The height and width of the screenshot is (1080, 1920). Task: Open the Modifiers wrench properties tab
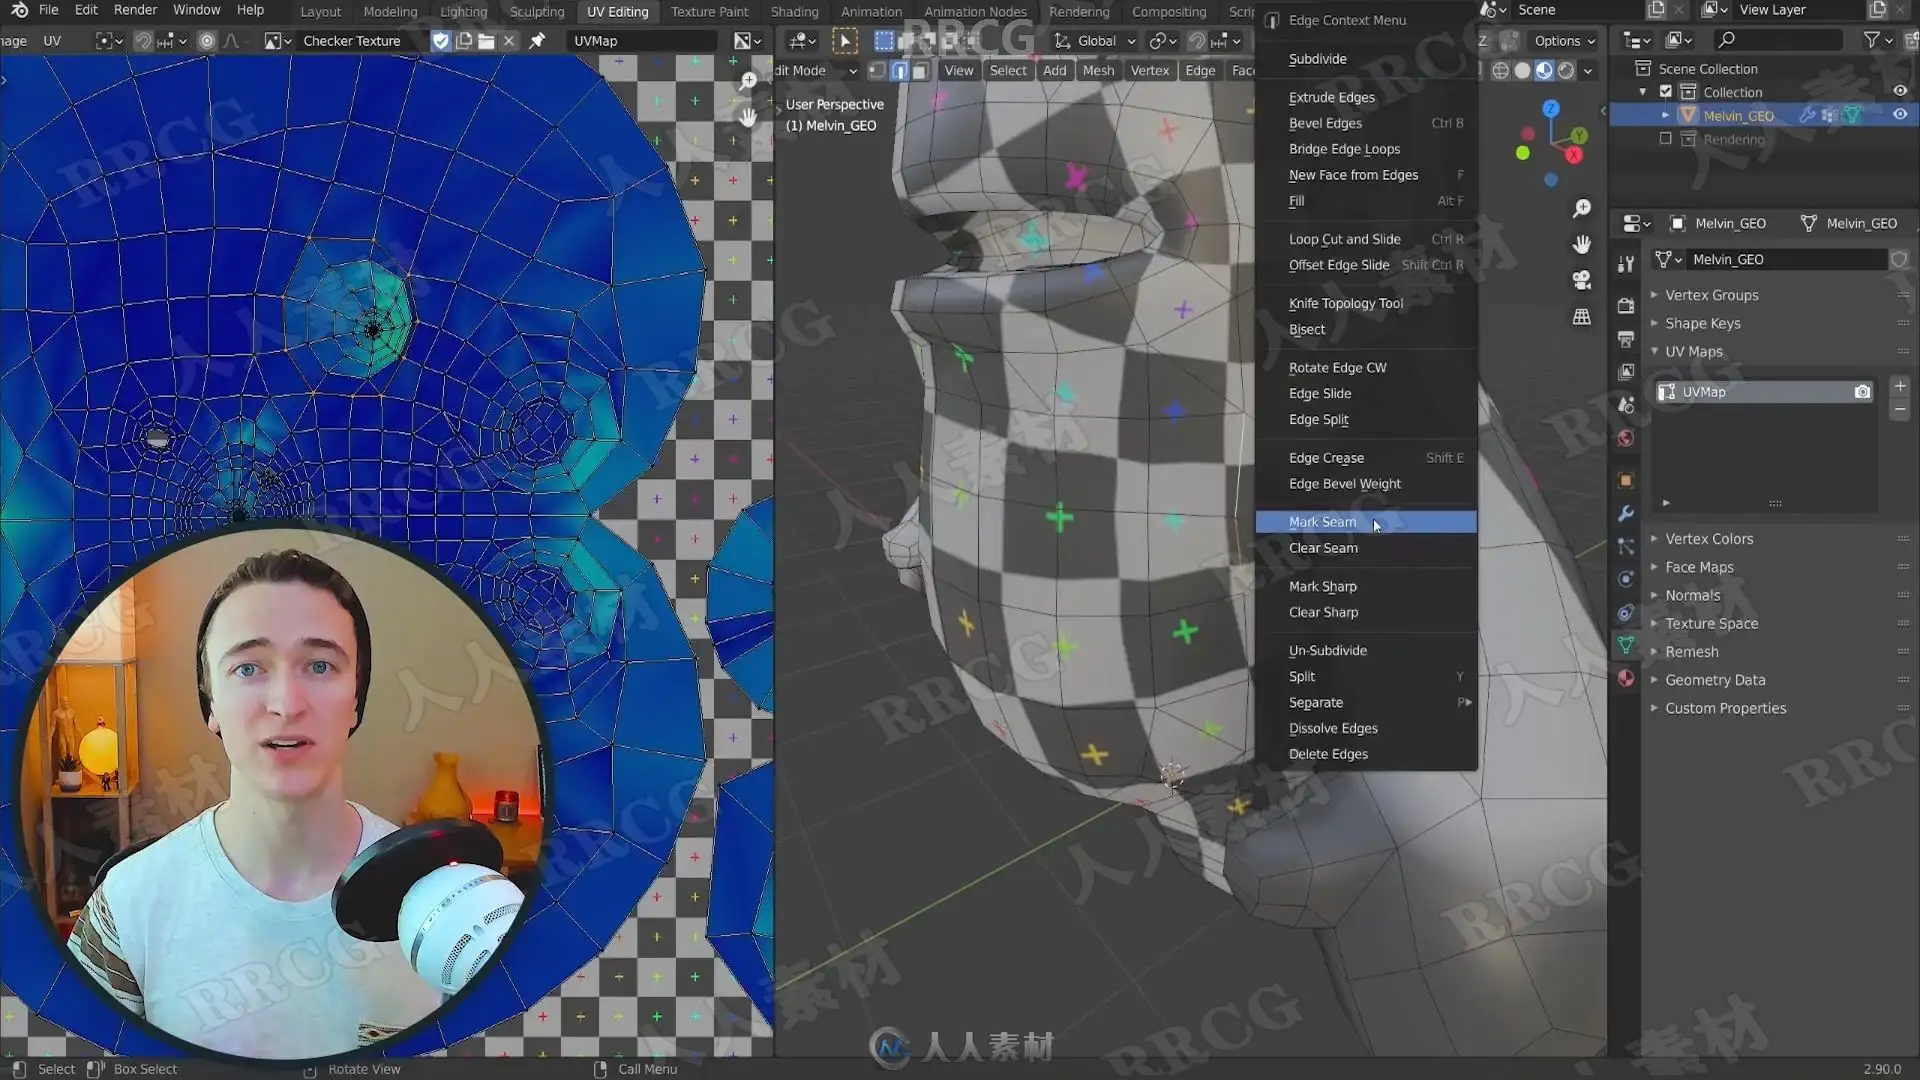pos(1626,513)
